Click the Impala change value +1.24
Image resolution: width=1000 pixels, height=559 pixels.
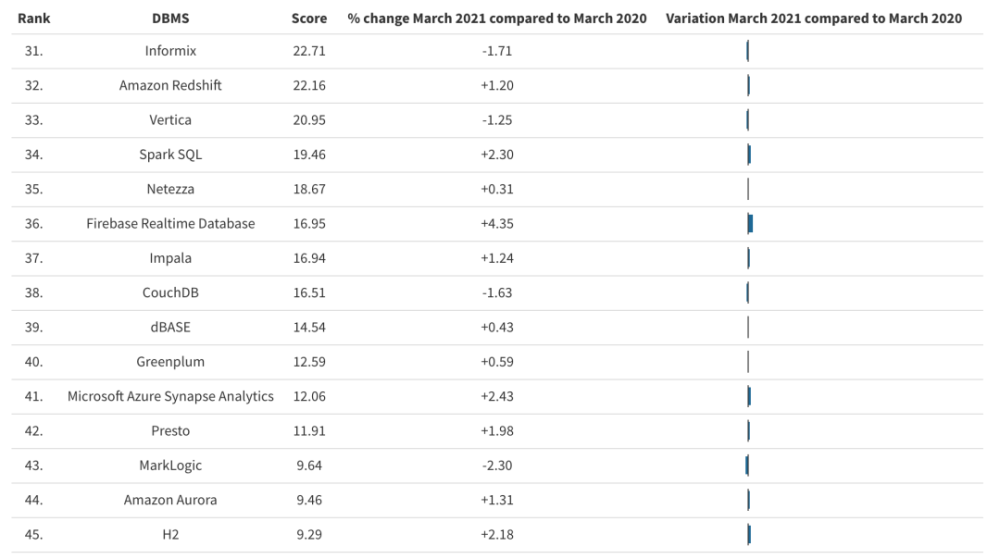(x=497, y=258)
